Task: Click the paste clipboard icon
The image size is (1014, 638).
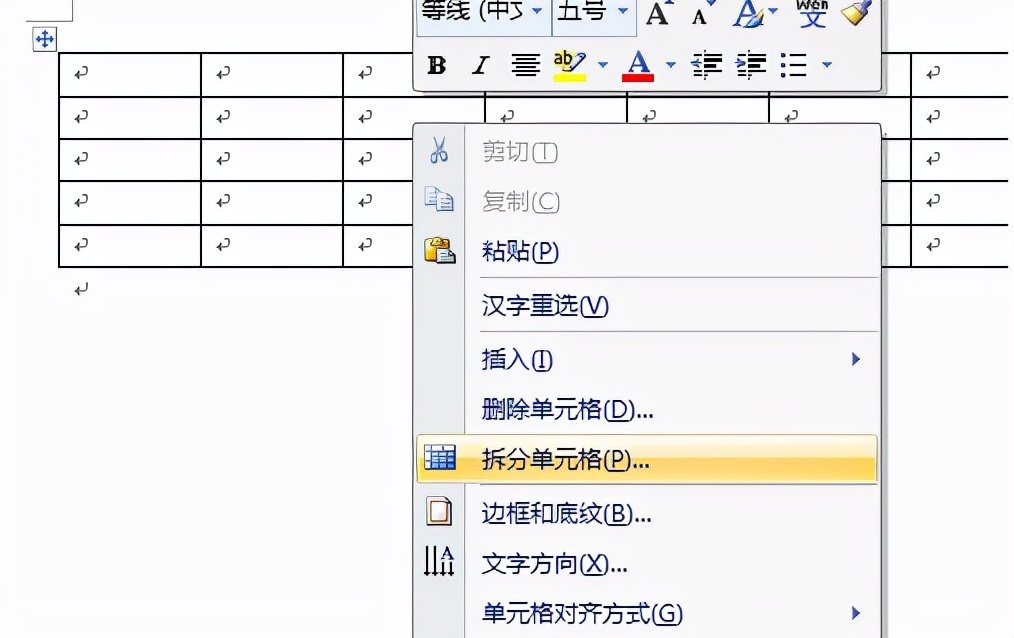Action: tap(440, 250)
